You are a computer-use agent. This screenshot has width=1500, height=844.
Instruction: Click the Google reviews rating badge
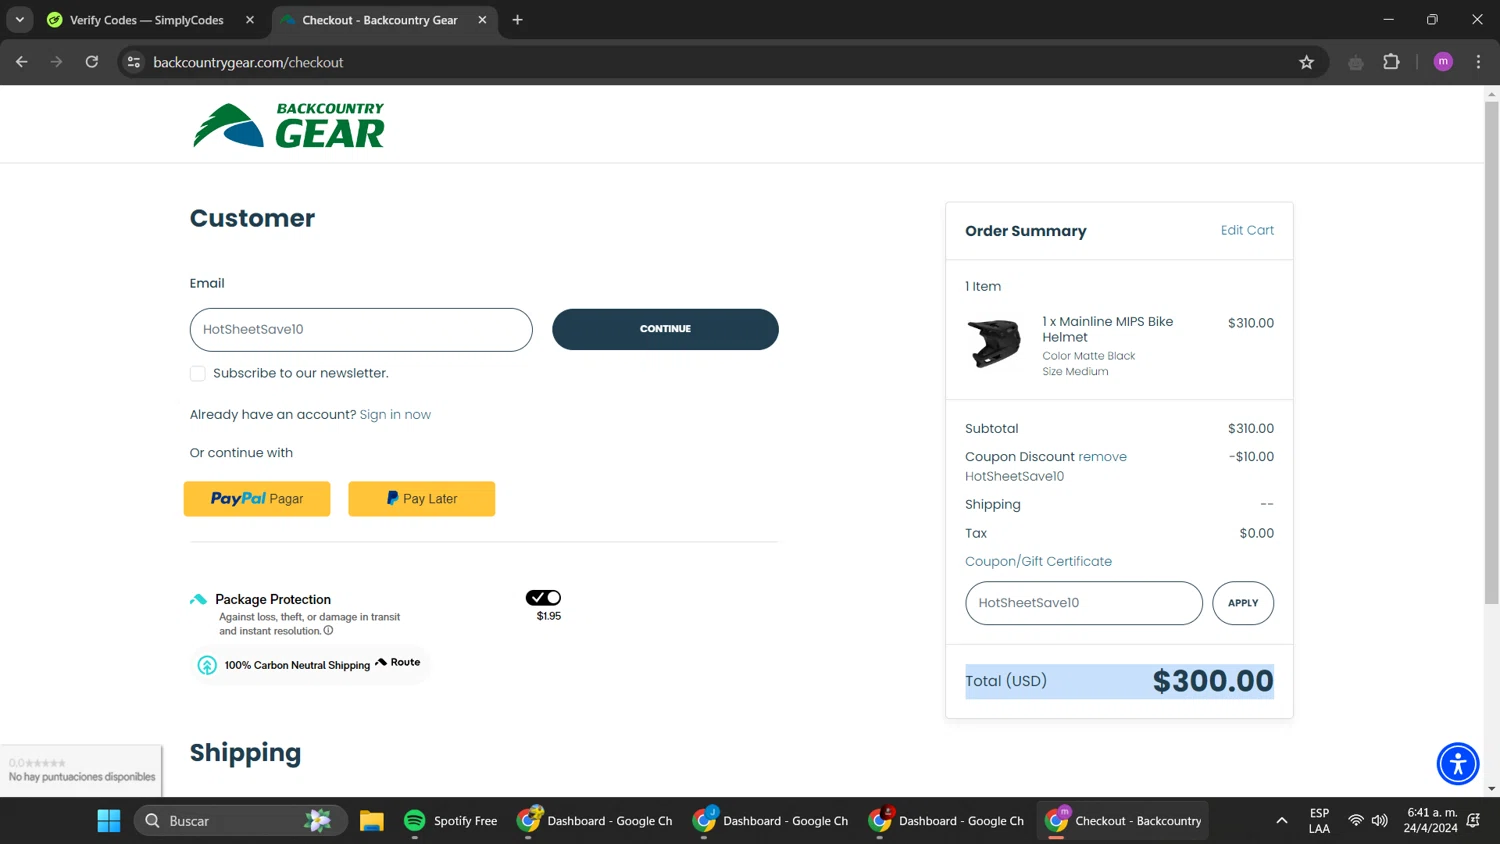81,770
